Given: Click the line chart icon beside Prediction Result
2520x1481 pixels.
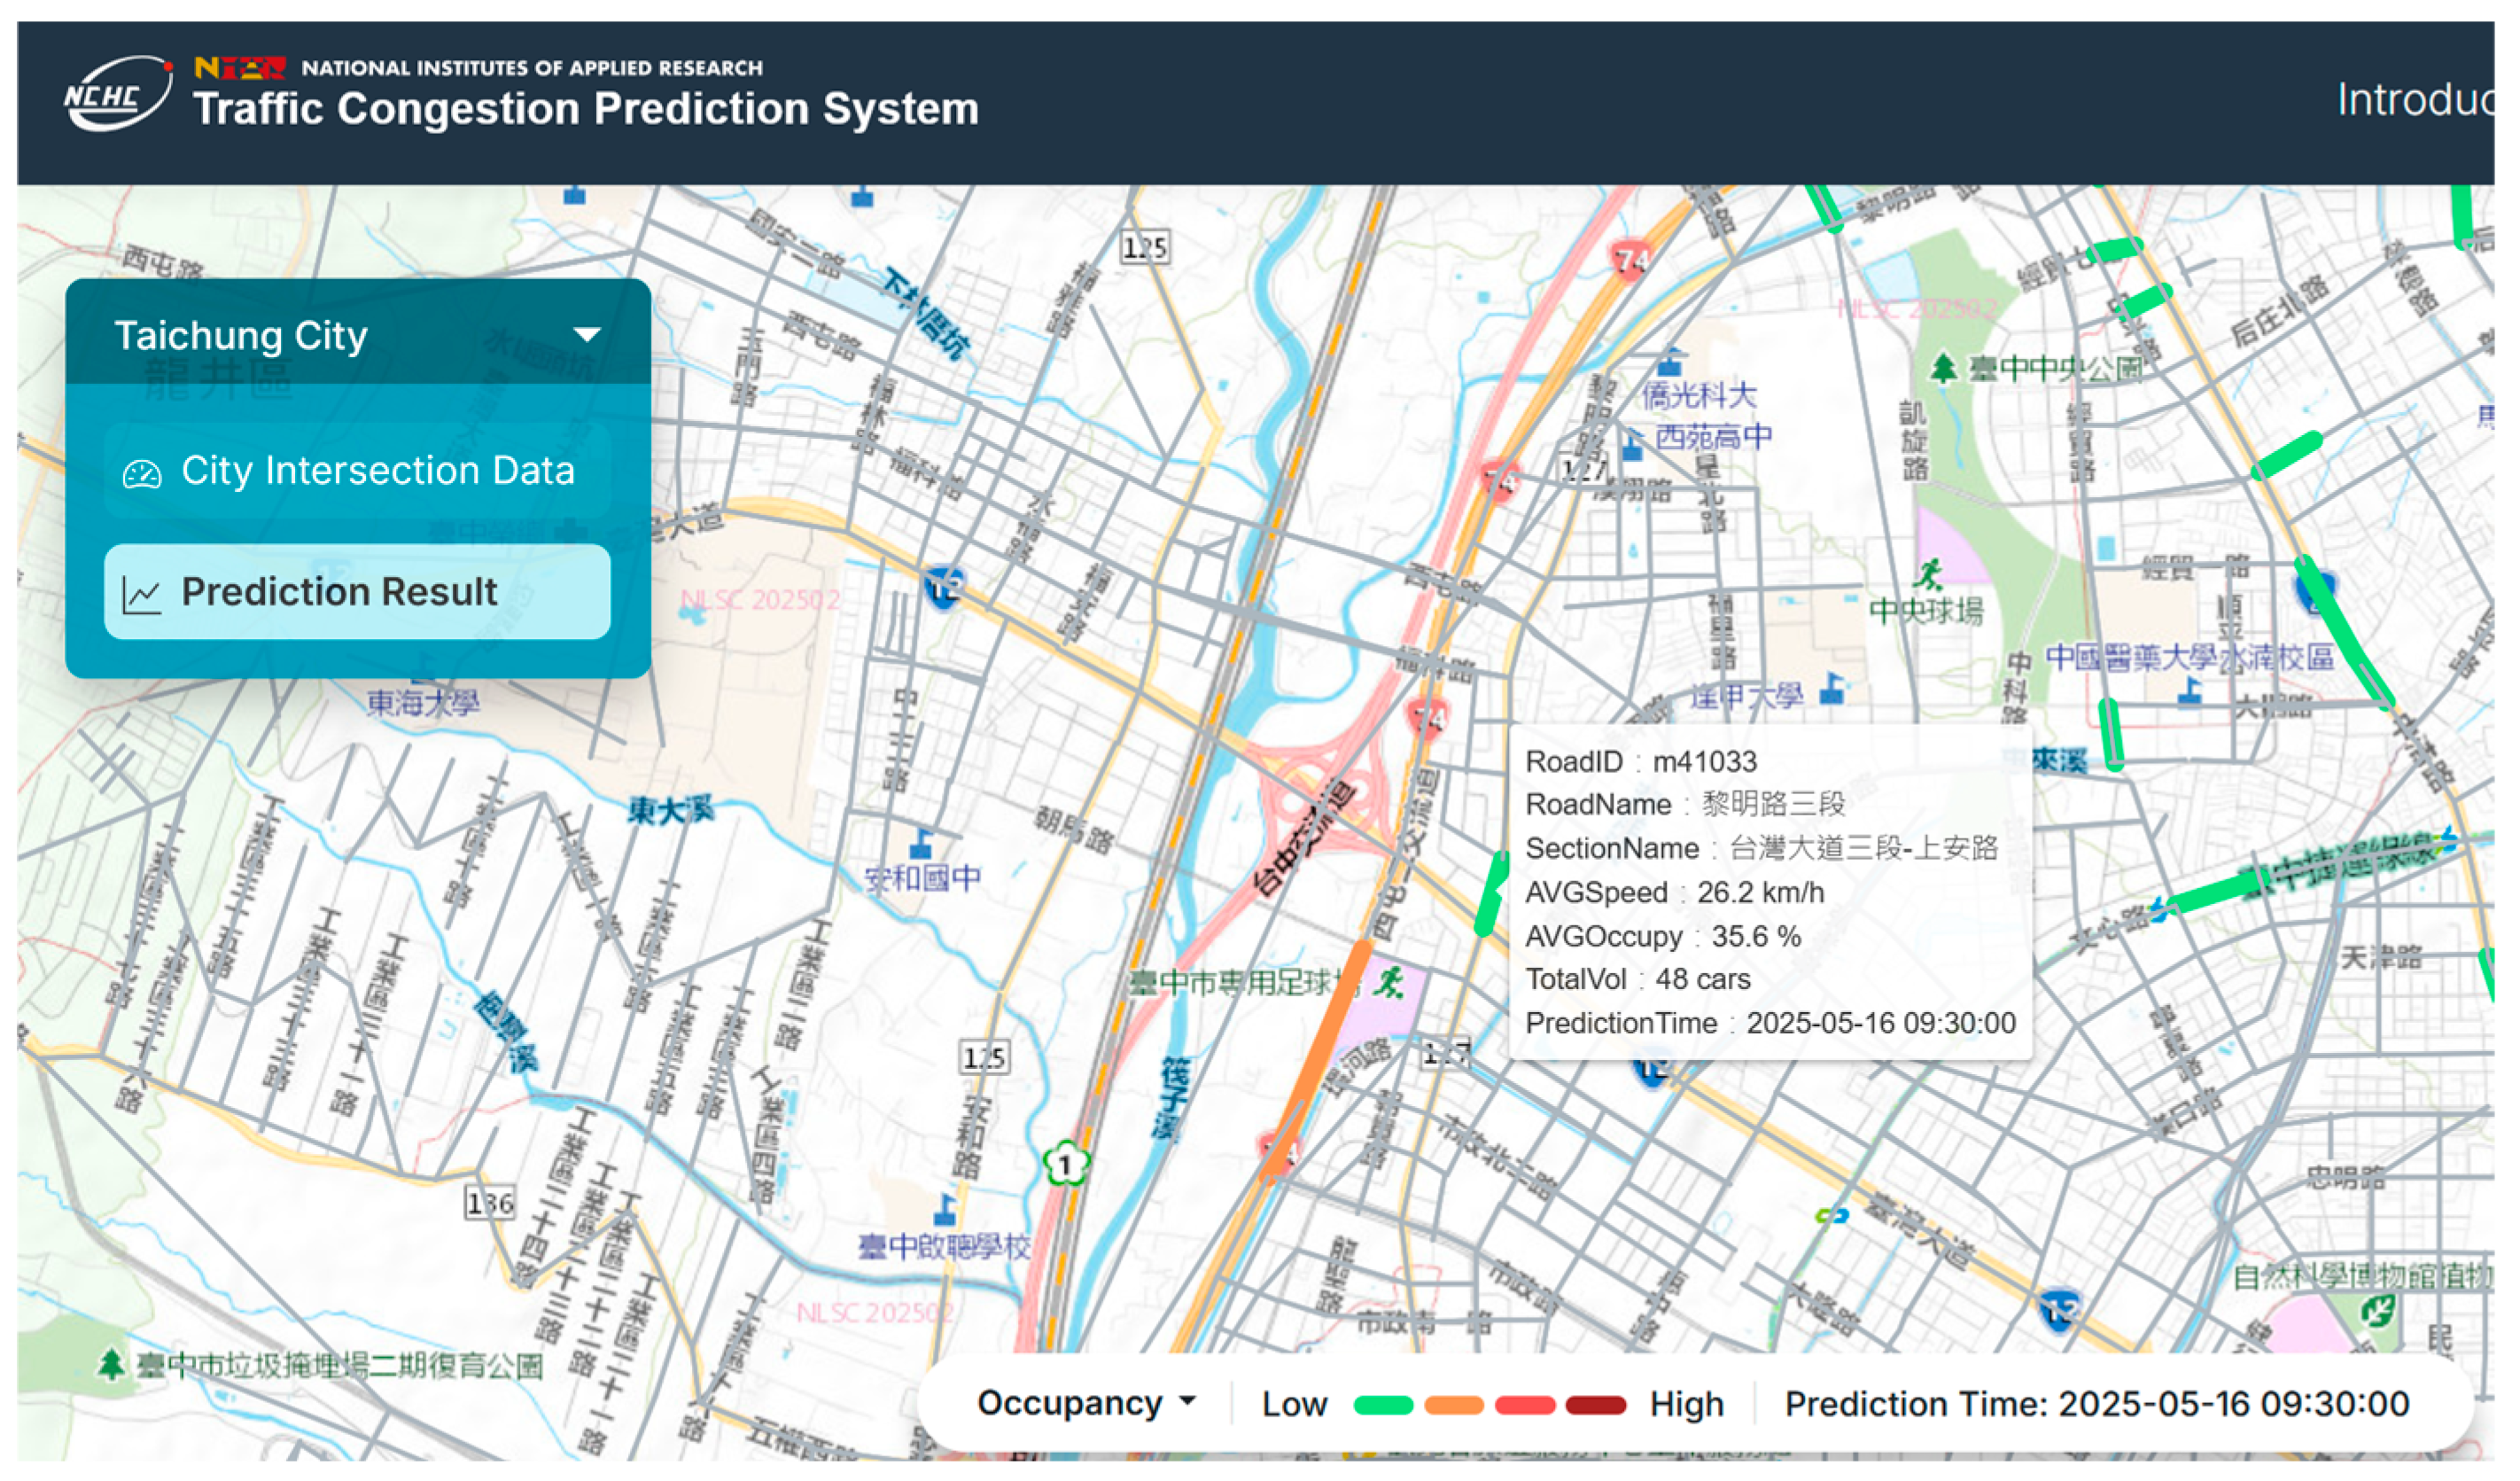Looking at the screenshot, I should (141, 596).
